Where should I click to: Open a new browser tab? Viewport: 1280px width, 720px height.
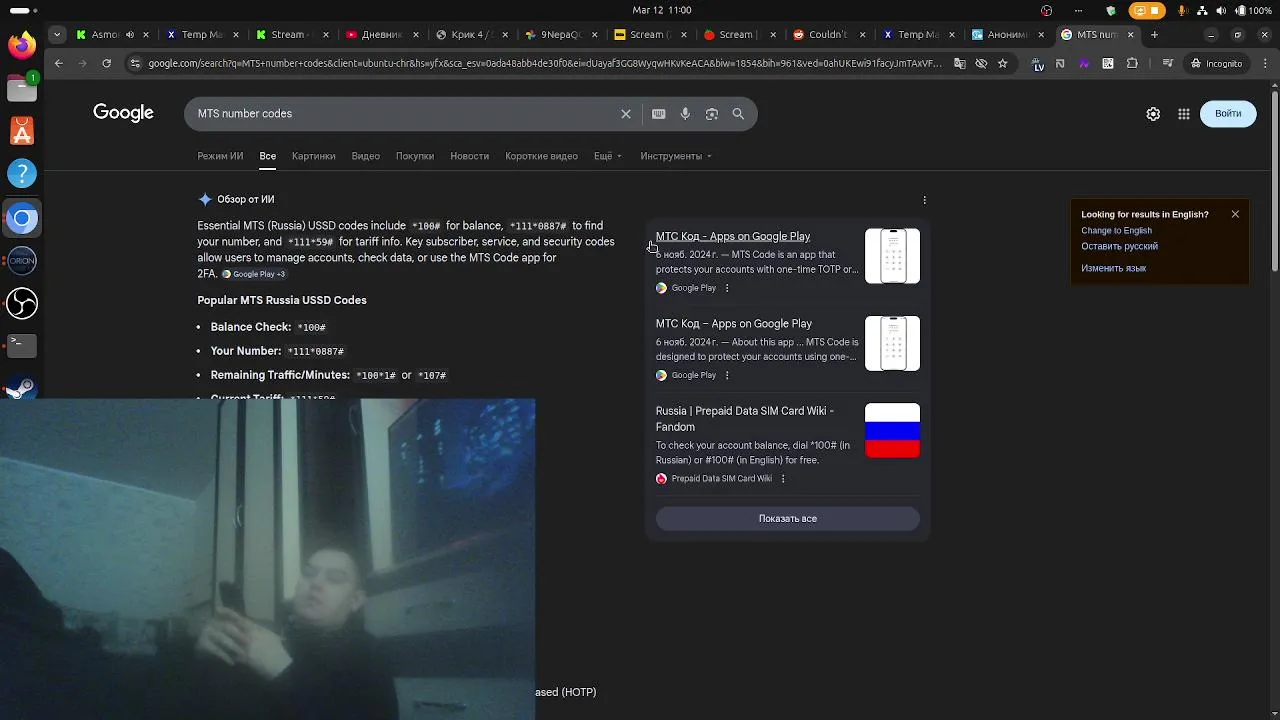tap(1154, 34)
